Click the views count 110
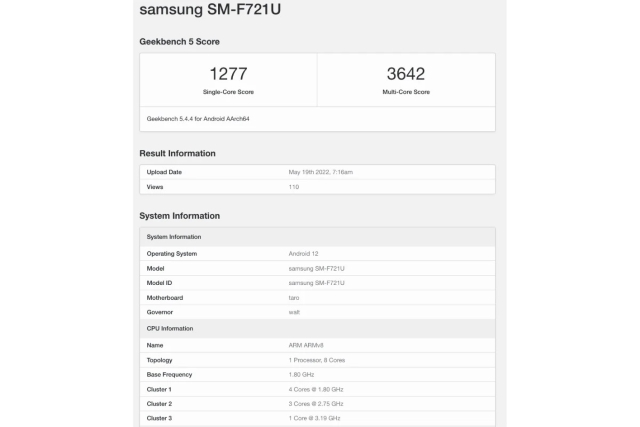Viewport: 640px width, 427px height. 293,187
